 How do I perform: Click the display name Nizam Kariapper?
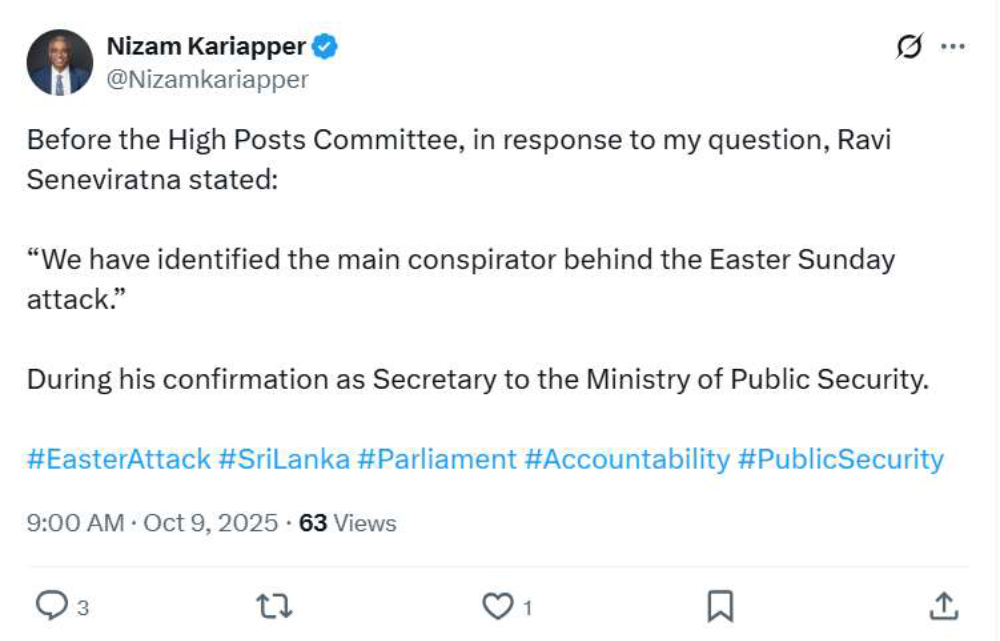[x=205, y=46]
